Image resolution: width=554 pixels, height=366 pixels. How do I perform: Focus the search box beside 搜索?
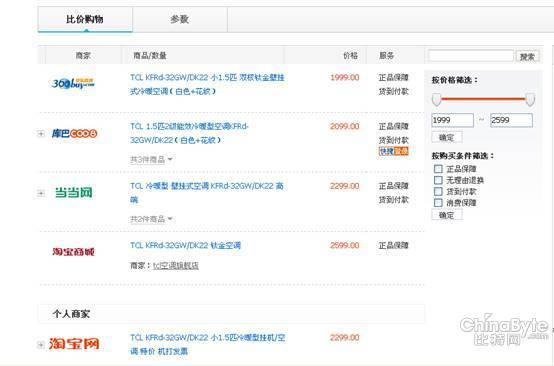pos(471,56)
